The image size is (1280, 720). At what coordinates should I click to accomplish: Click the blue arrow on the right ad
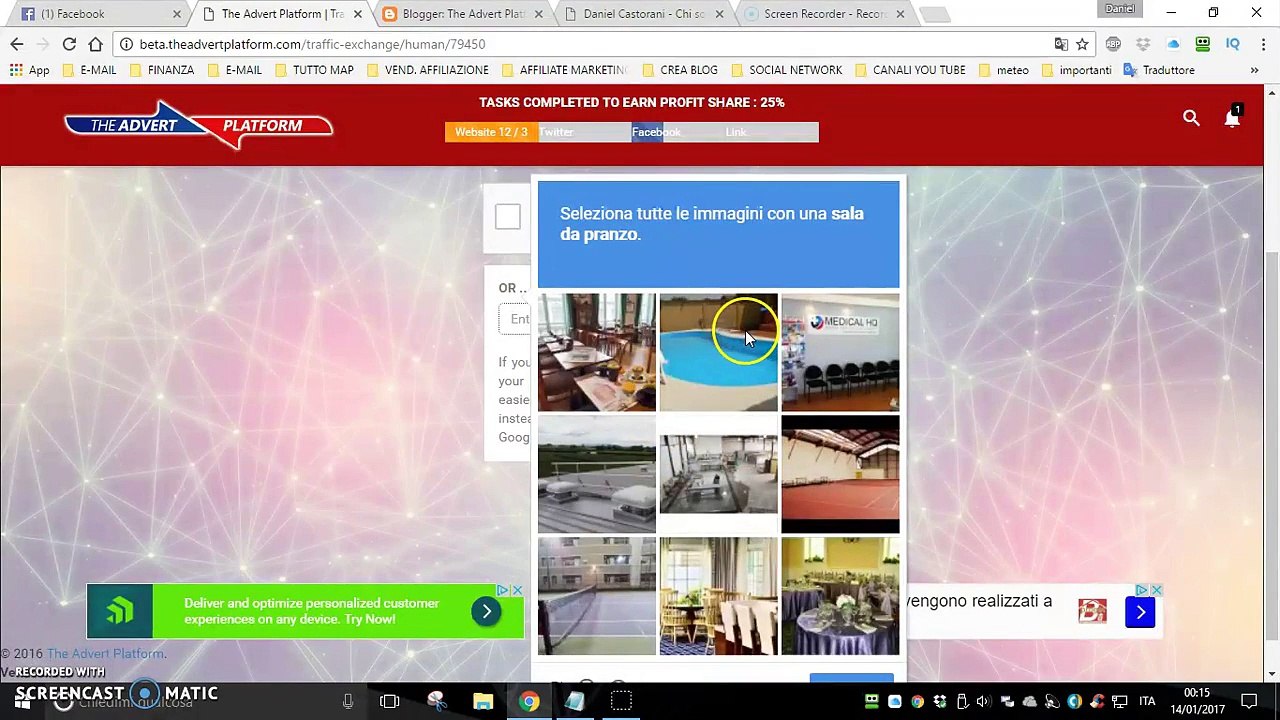(1140, 612)
